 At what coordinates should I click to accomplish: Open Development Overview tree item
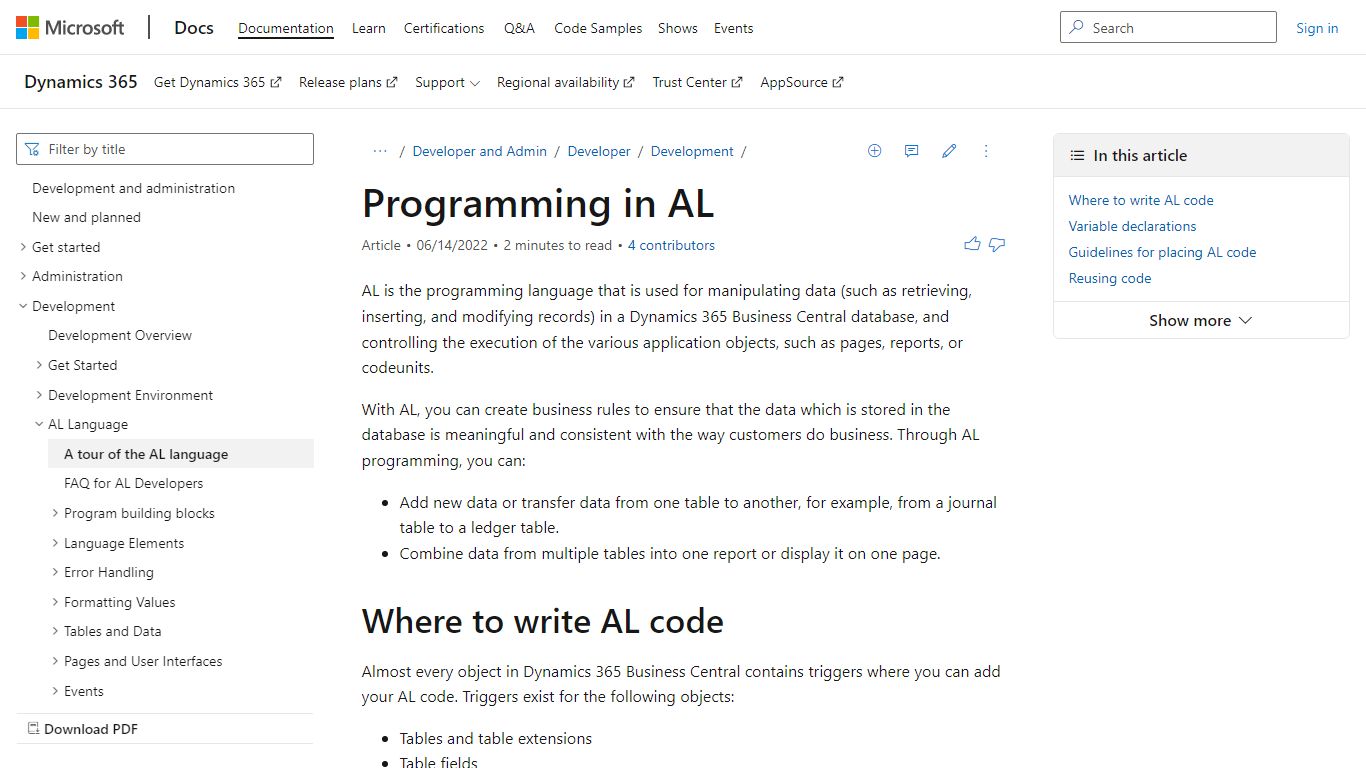pyautogui.click(x=120, y=335)
